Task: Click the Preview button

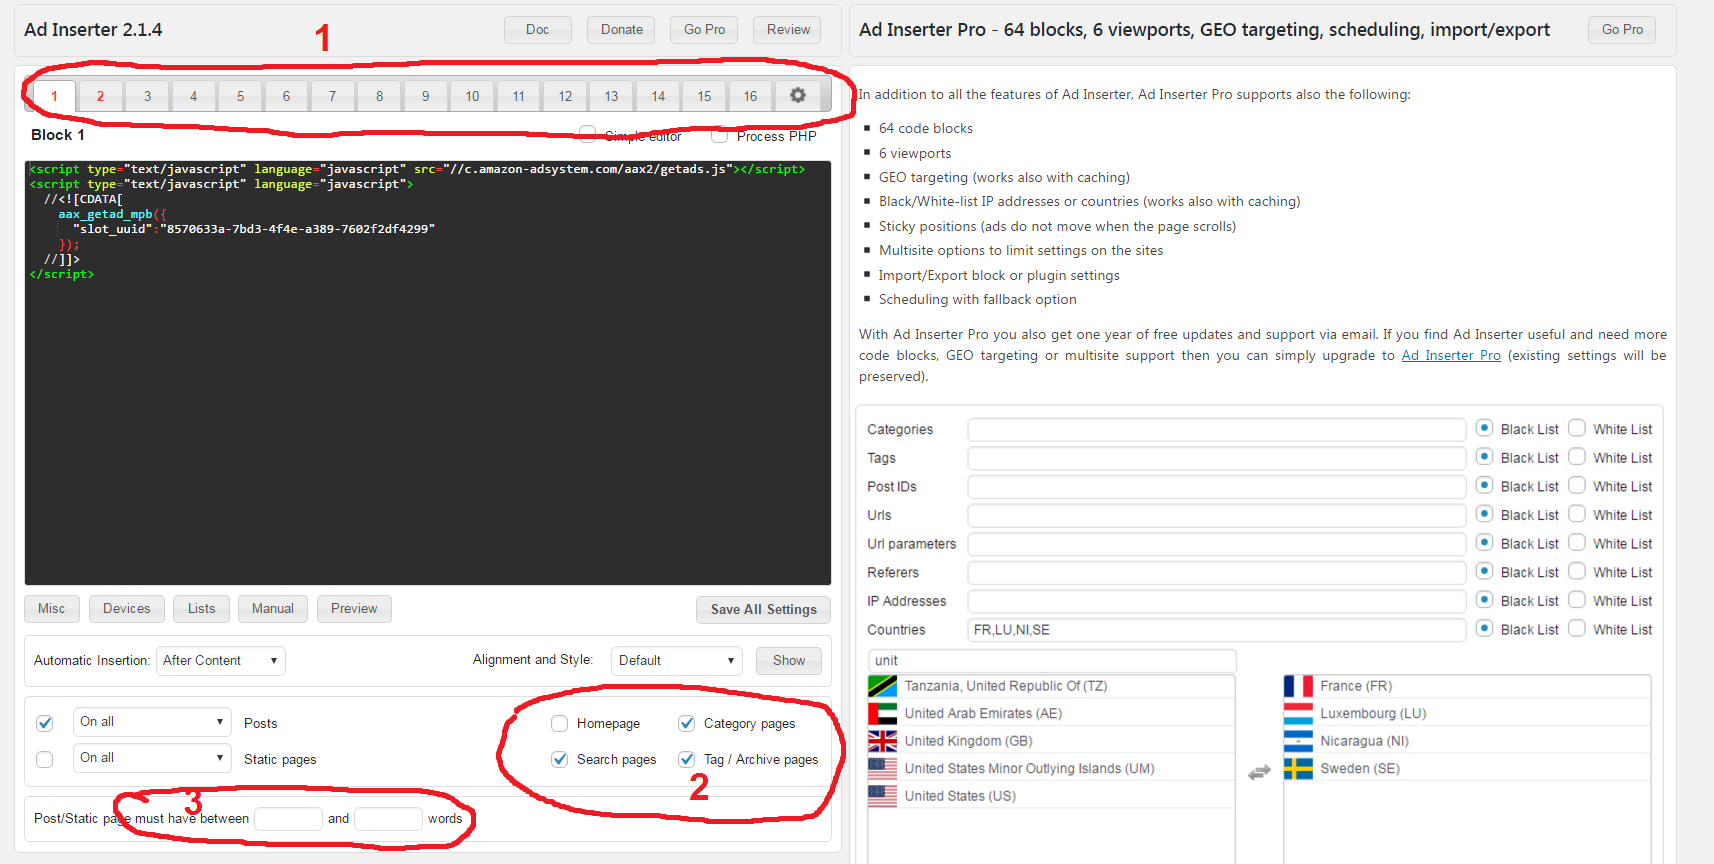Action: pos(354,609)
